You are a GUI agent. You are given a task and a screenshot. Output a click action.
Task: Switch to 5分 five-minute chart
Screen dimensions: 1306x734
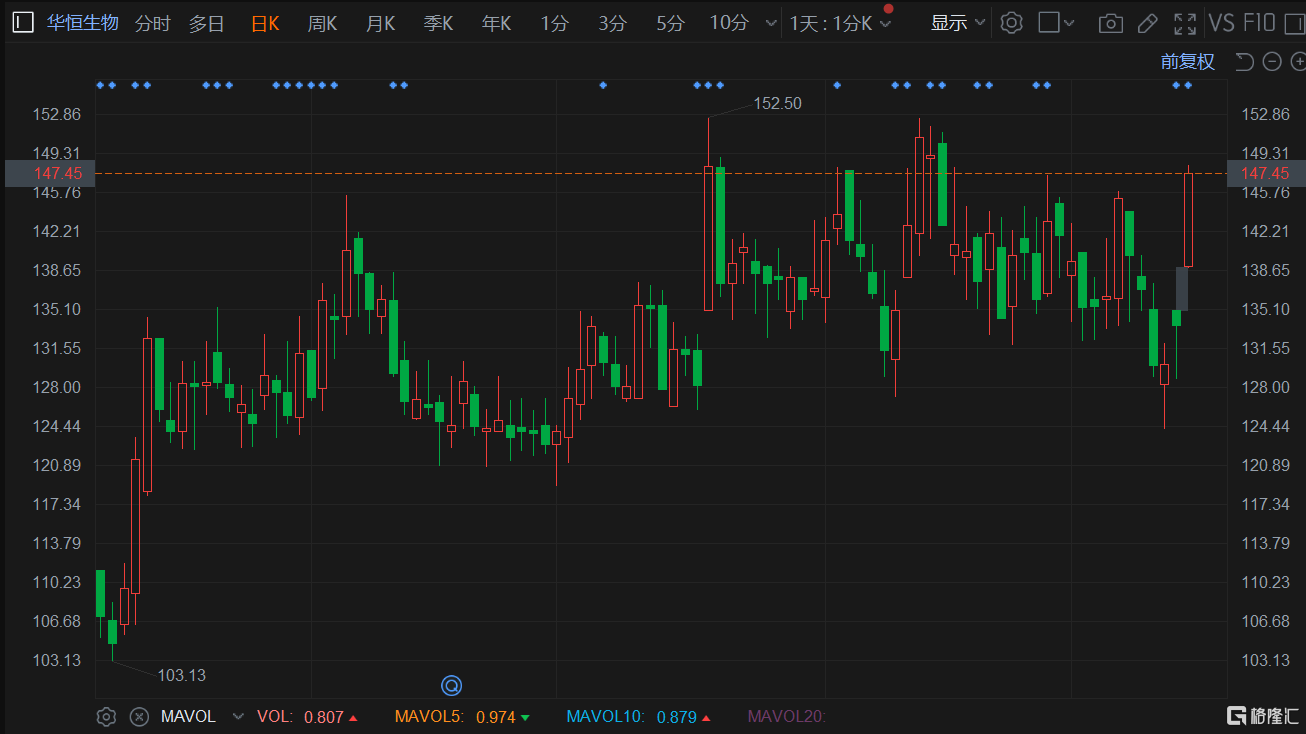(670, 23)
